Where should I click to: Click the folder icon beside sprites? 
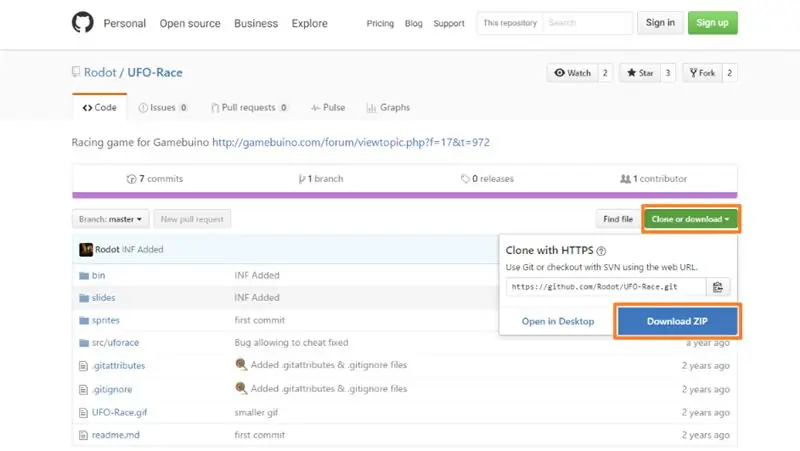click(84, 320)
